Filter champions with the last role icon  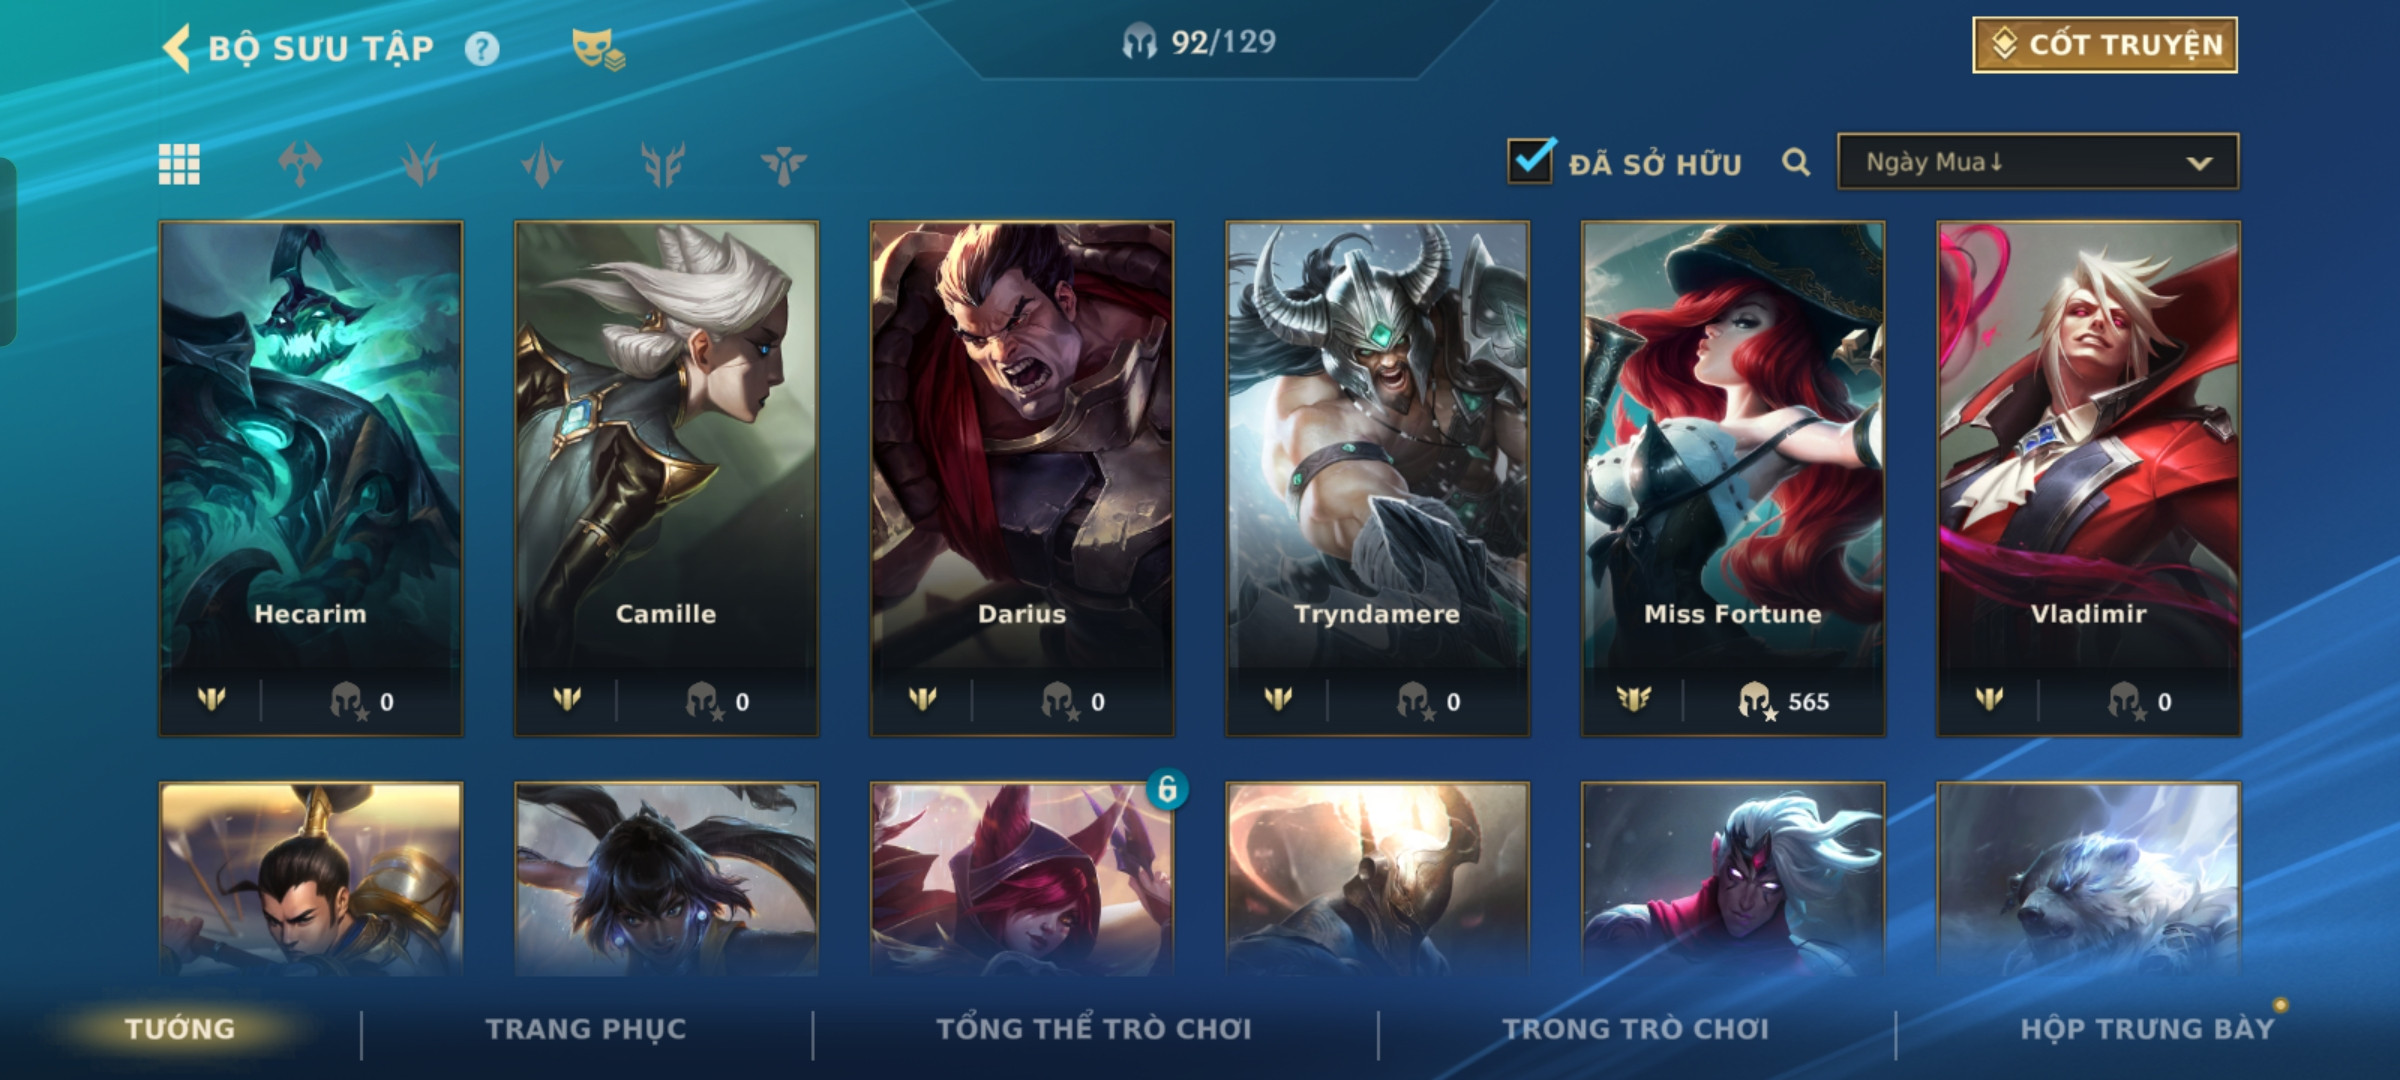[x=783, y=164]
